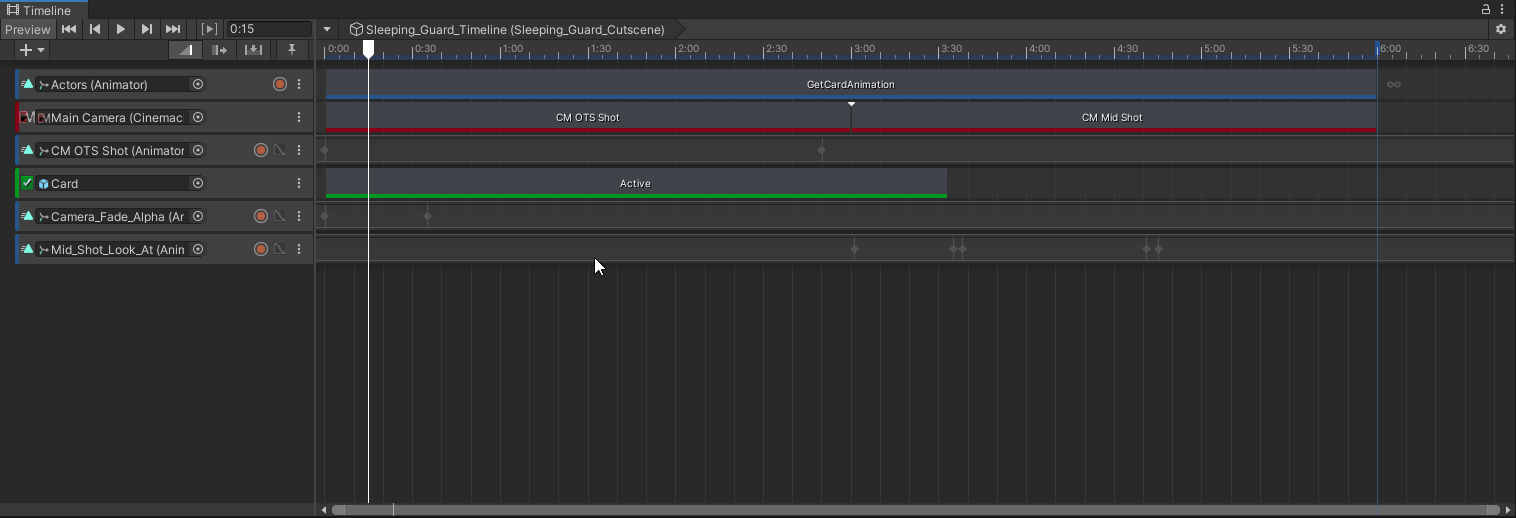This screenshot has height=518, width=1516.
Task: Open object picker for Camera_Fade_Alpha binding
Action: pos(198,216)
